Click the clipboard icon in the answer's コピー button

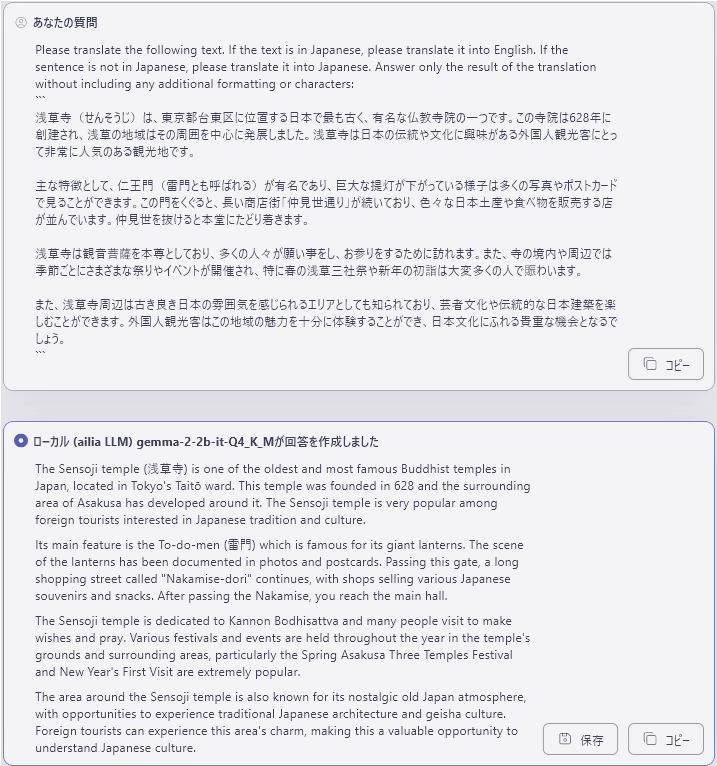pyautogui.click(x=650, y=739)
